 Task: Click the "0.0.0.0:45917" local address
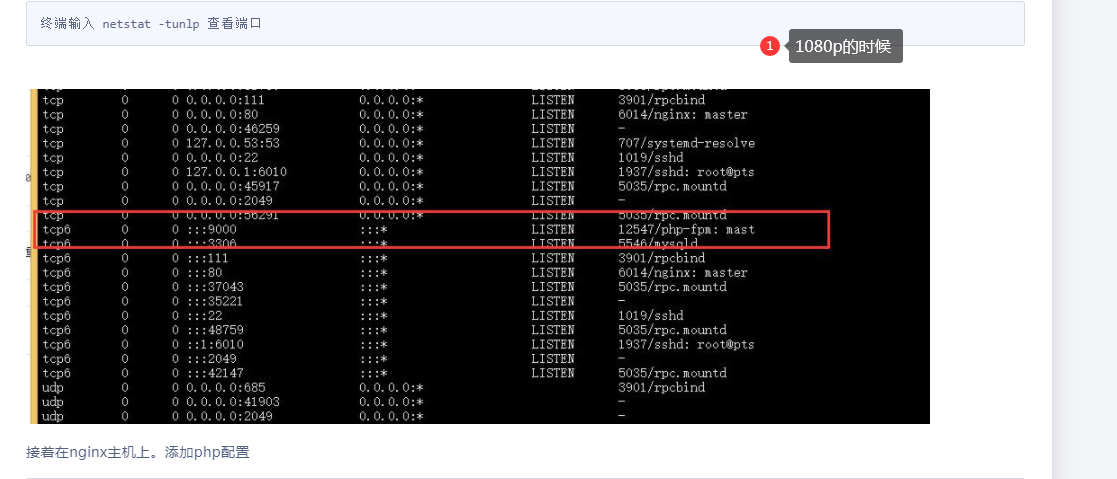(x=233, y=186)
